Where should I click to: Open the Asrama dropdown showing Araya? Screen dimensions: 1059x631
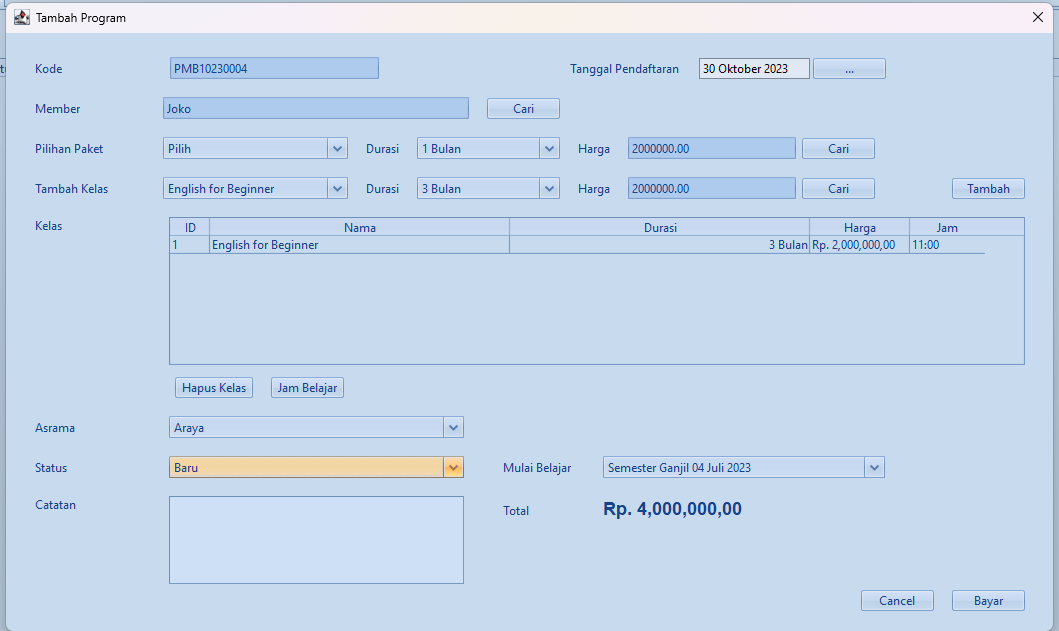(316, 427)
